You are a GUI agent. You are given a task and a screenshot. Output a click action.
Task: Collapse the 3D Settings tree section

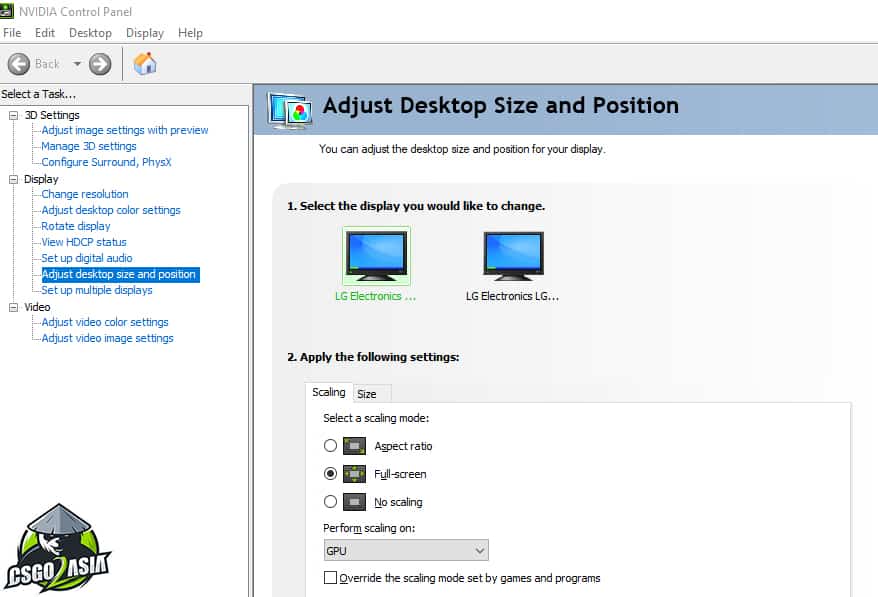(x=13, y=114)
